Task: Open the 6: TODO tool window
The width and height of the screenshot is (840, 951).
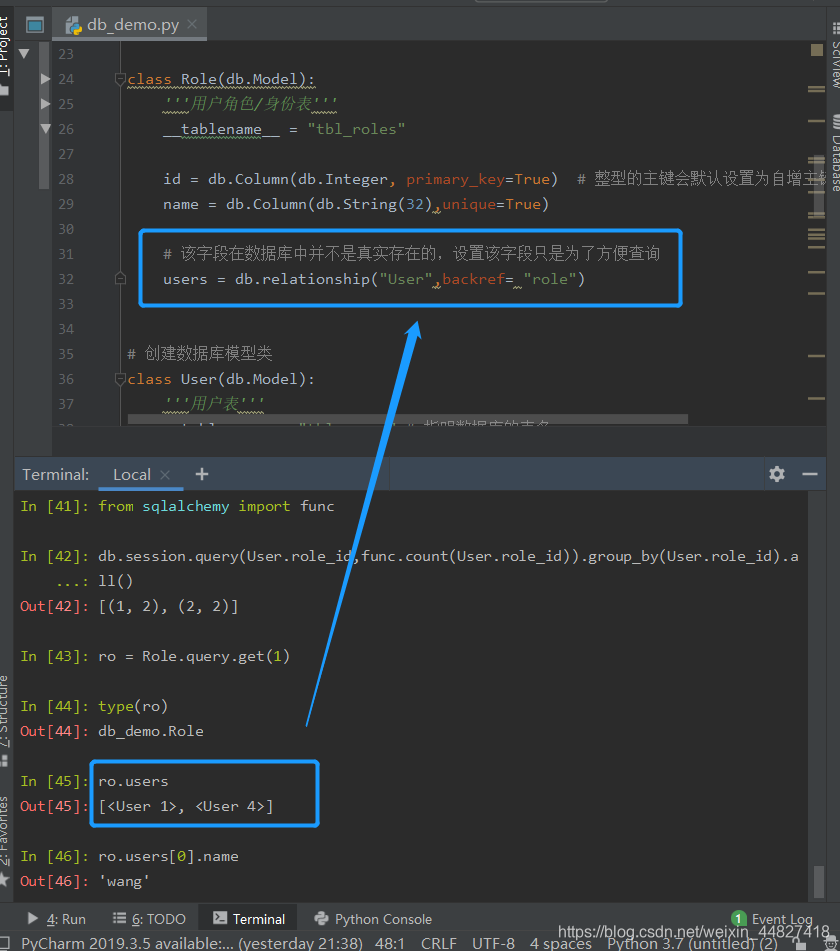Action: click(x=150, y=919)
